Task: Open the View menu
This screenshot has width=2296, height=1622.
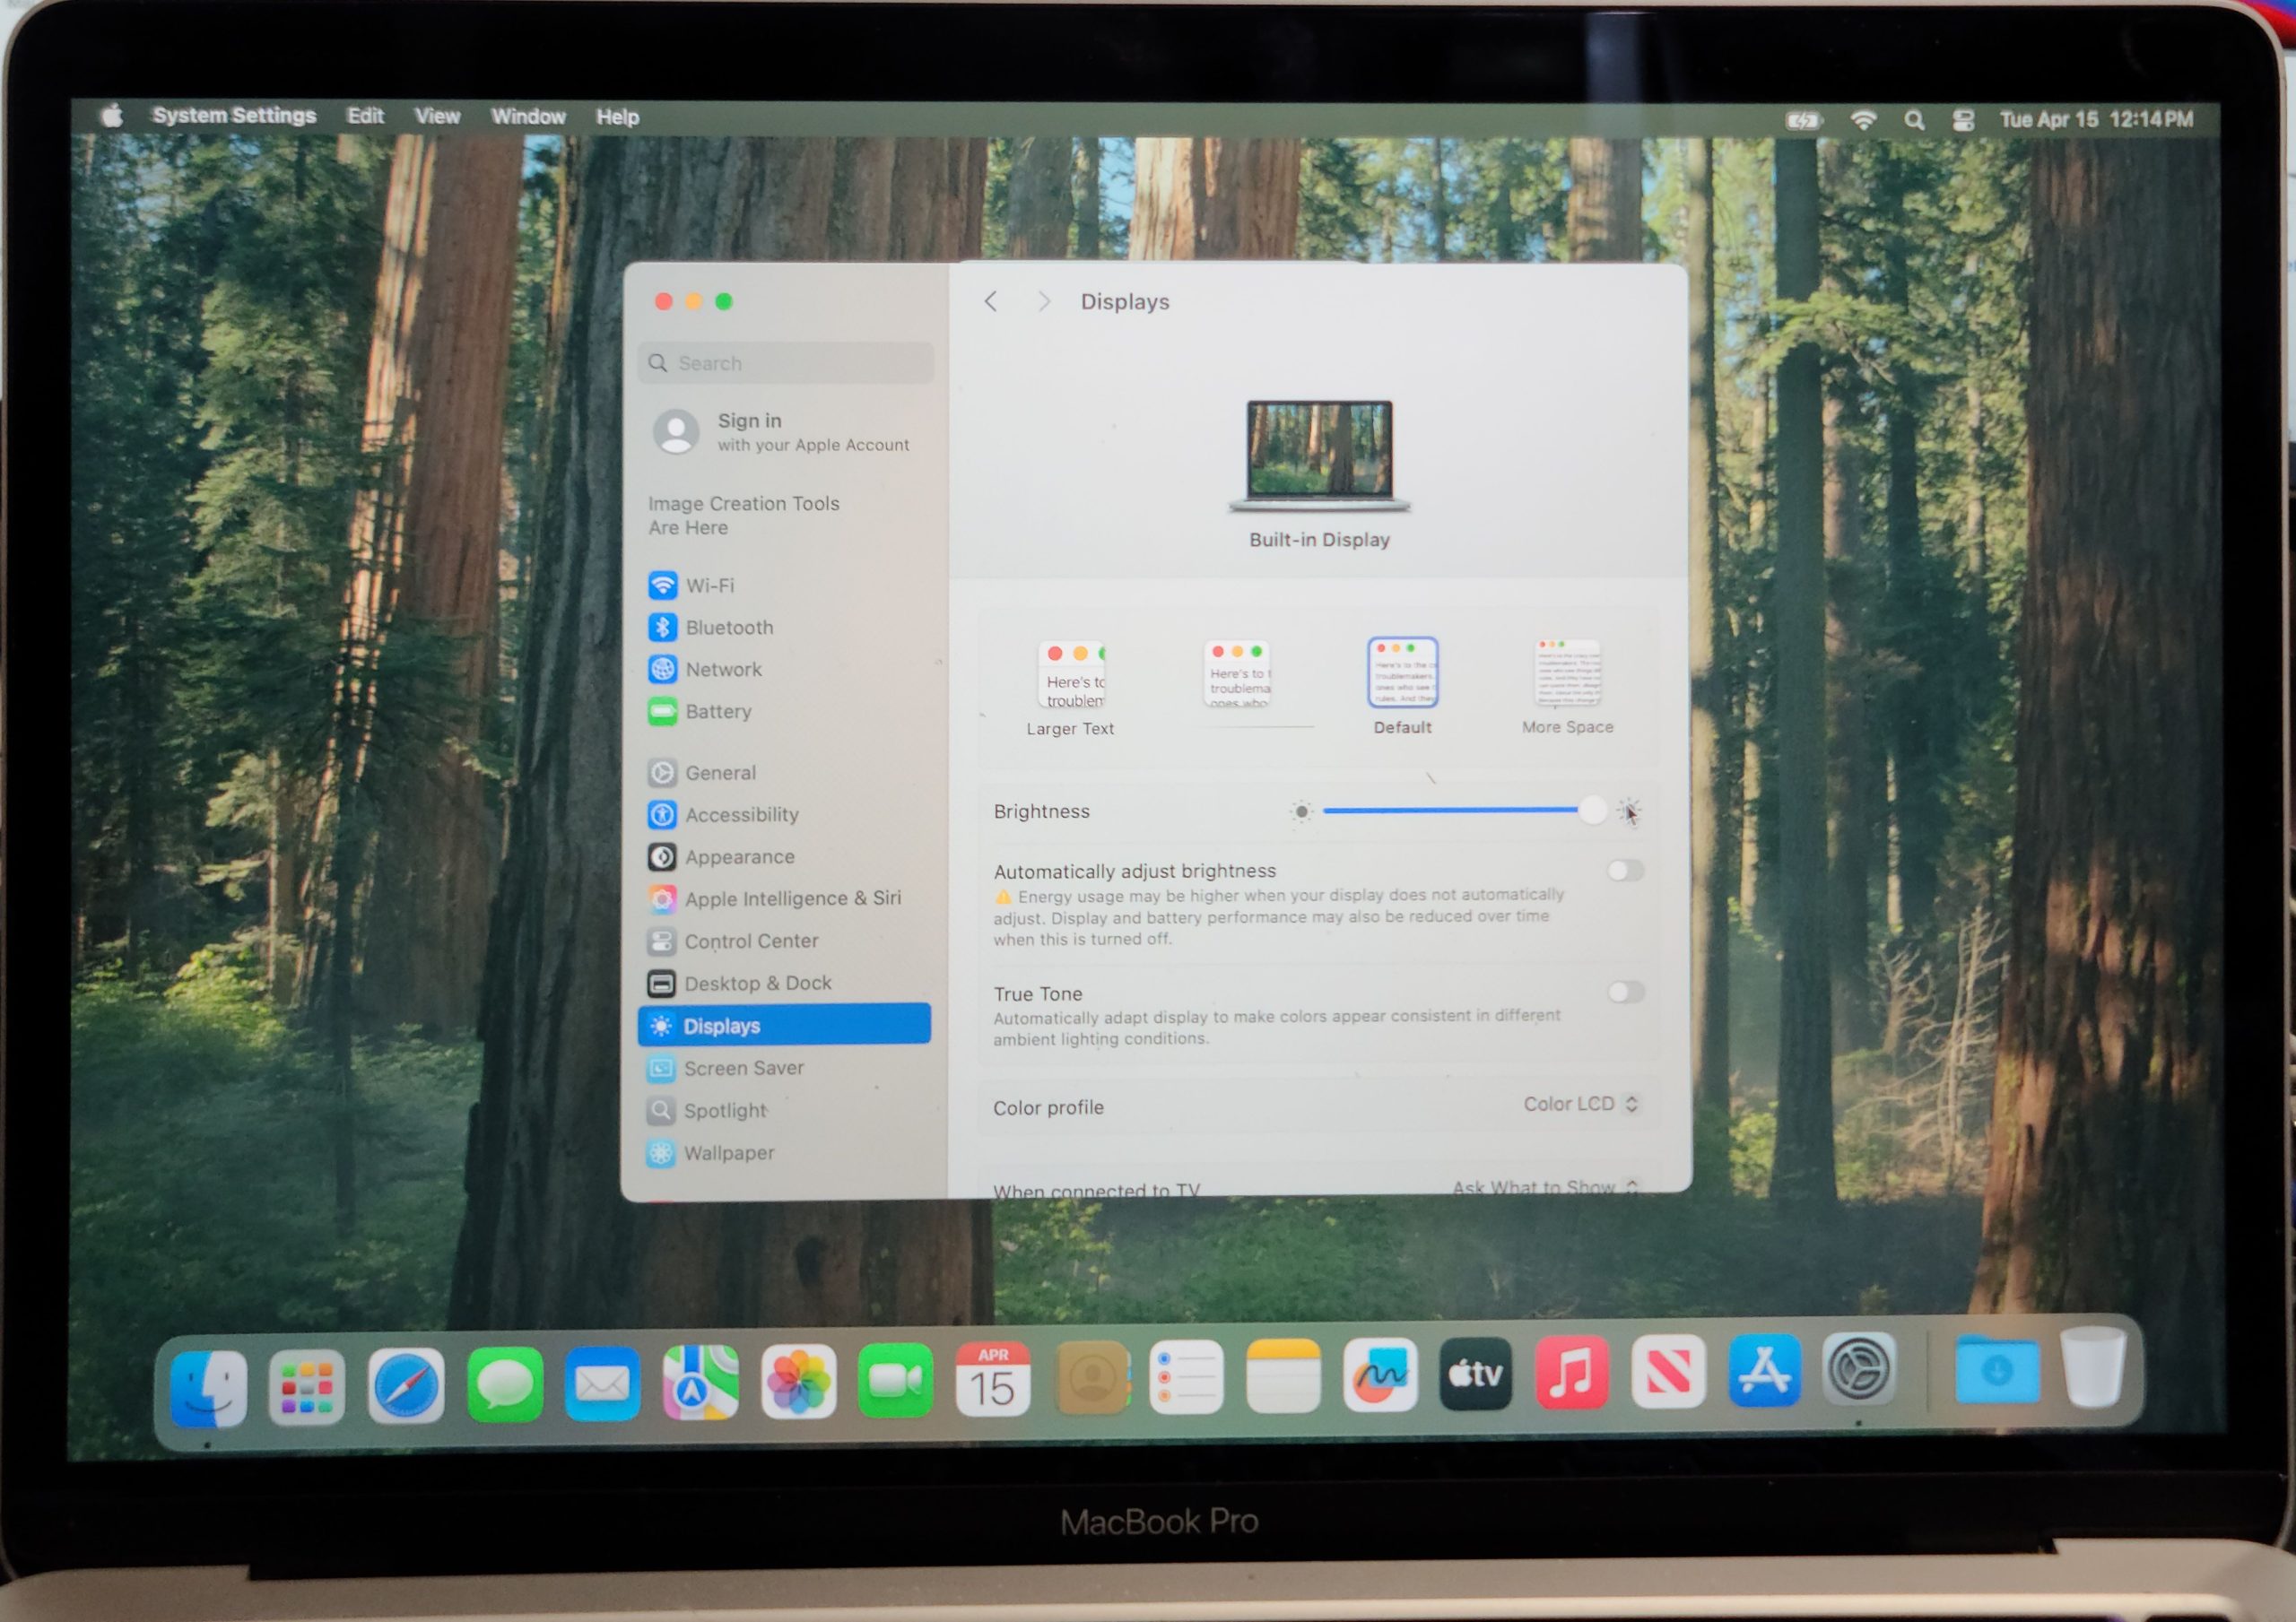Action: coord(437,116)
